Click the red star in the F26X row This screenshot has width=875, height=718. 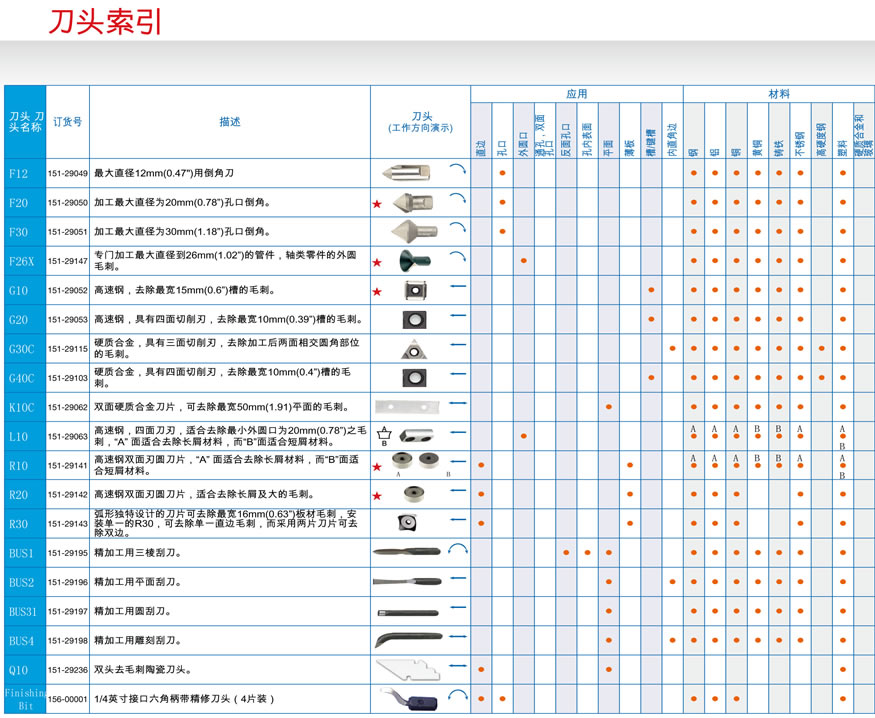coord(377,262)
